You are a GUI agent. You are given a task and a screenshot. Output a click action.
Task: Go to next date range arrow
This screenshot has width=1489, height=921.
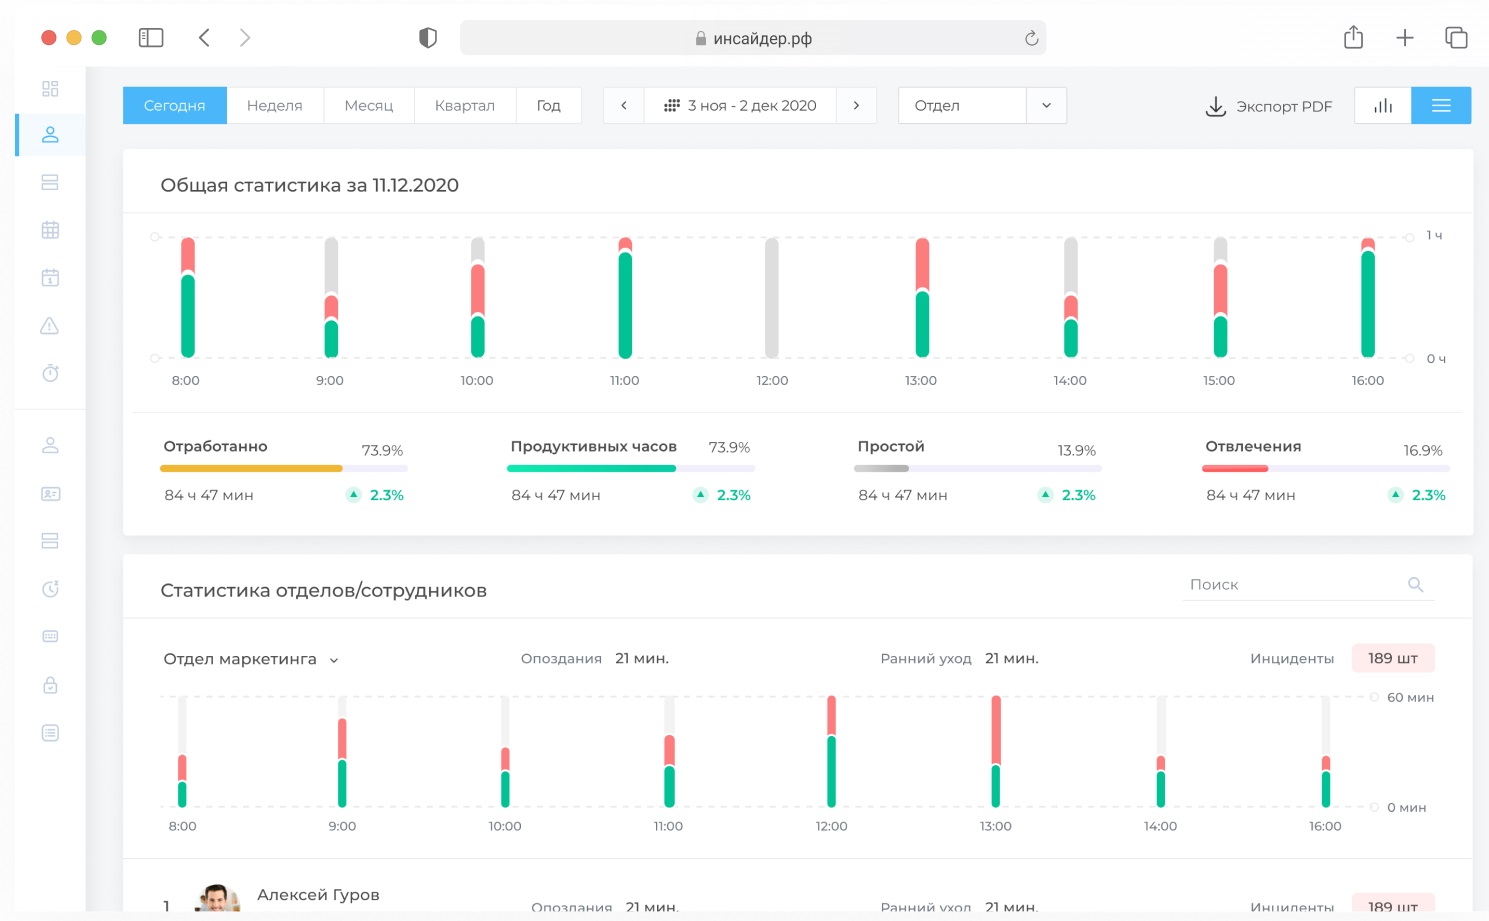pos(856,106)
